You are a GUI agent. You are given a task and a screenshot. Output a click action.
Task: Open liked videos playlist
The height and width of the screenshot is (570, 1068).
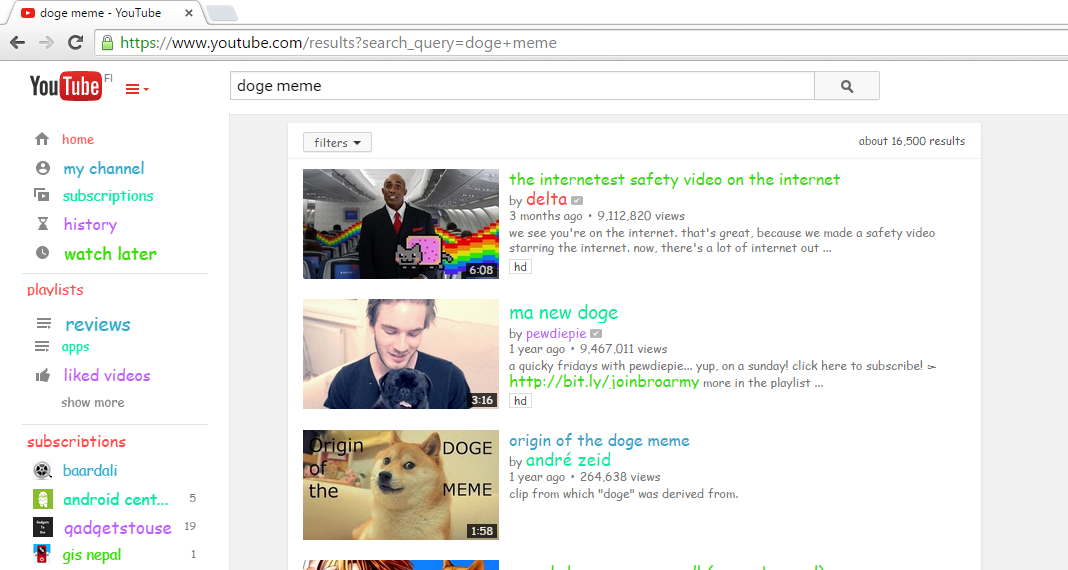click(107, 375)
